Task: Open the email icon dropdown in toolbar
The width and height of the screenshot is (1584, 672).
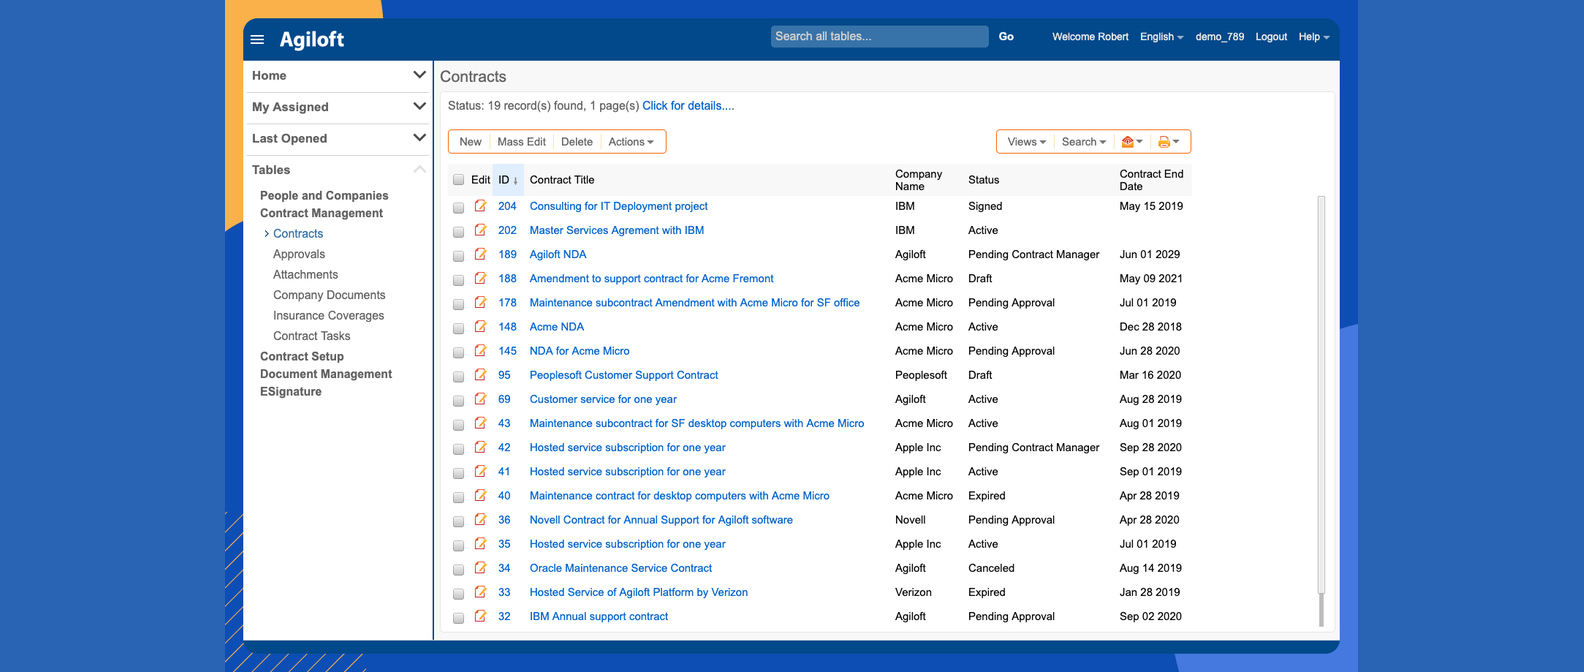Action: pyautogui.click(x=1132, y=142)
